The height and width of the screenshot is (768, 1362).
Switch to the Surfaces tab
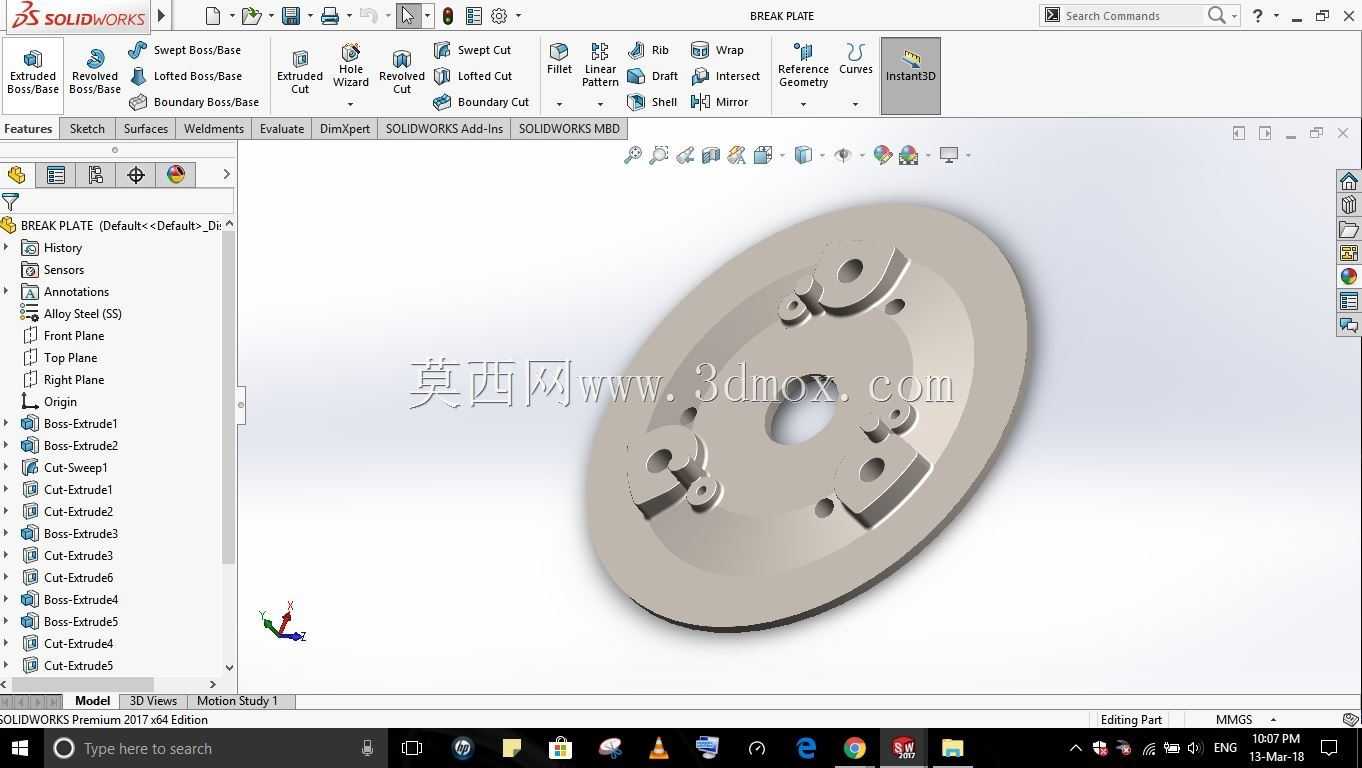146,129
